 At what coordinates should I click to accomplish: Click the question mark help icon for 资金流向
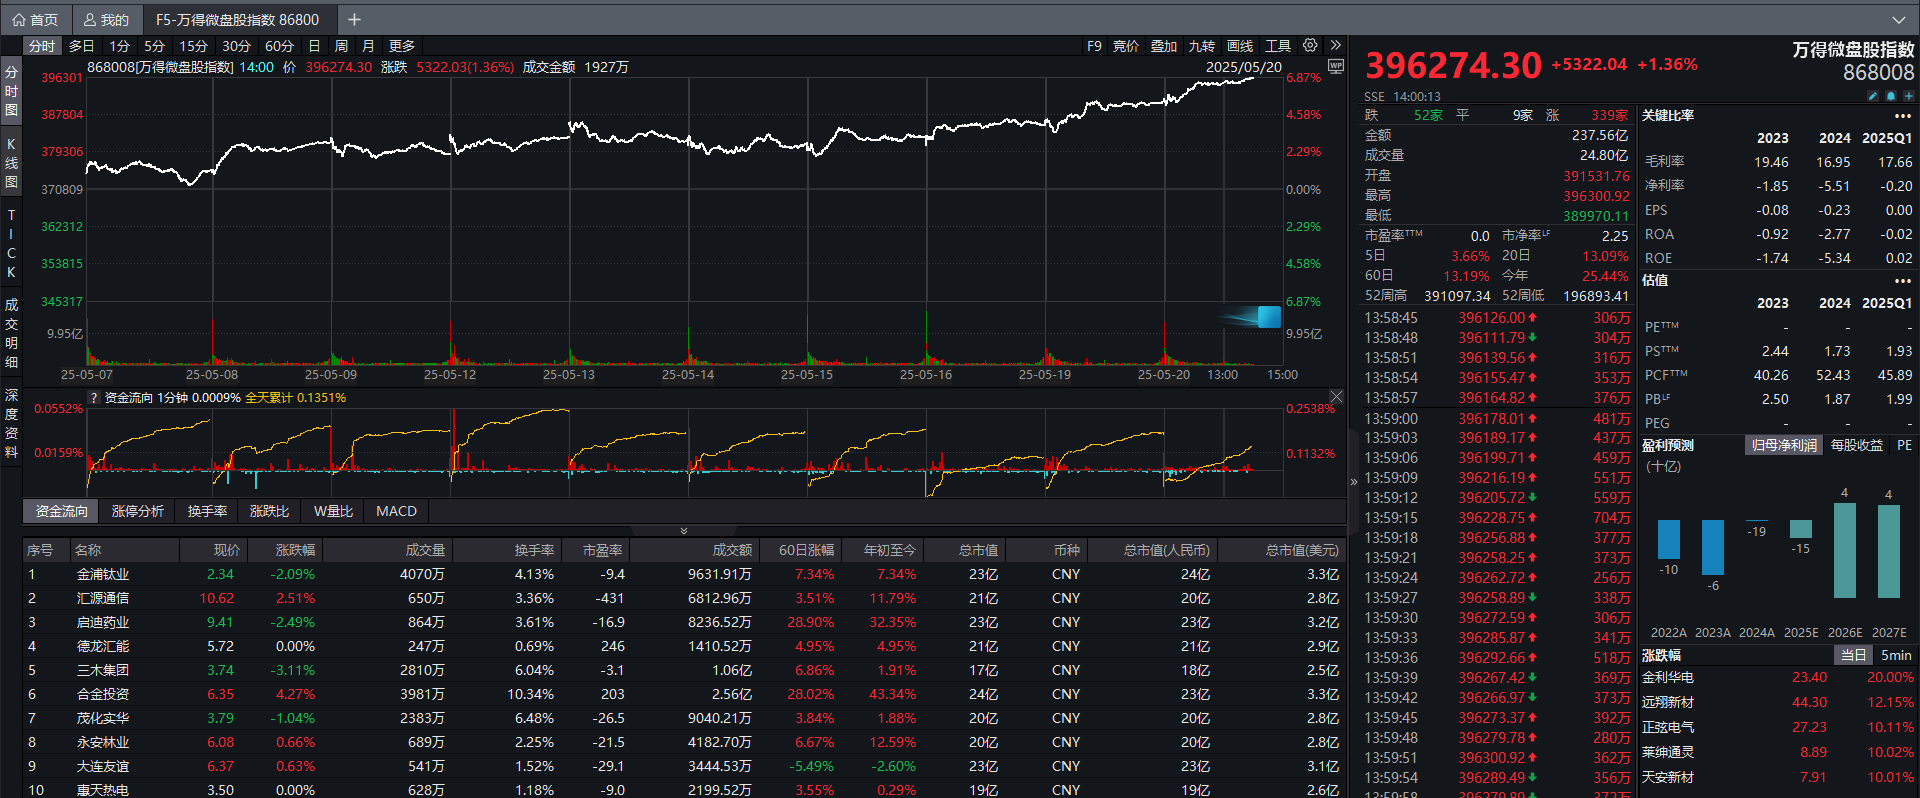[94, 398]
